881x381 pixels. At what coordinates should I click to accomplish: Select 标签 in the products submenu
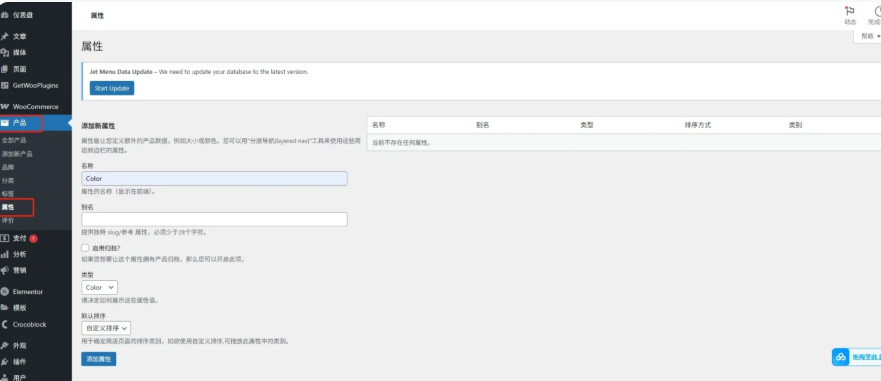[x=8, y=194]
